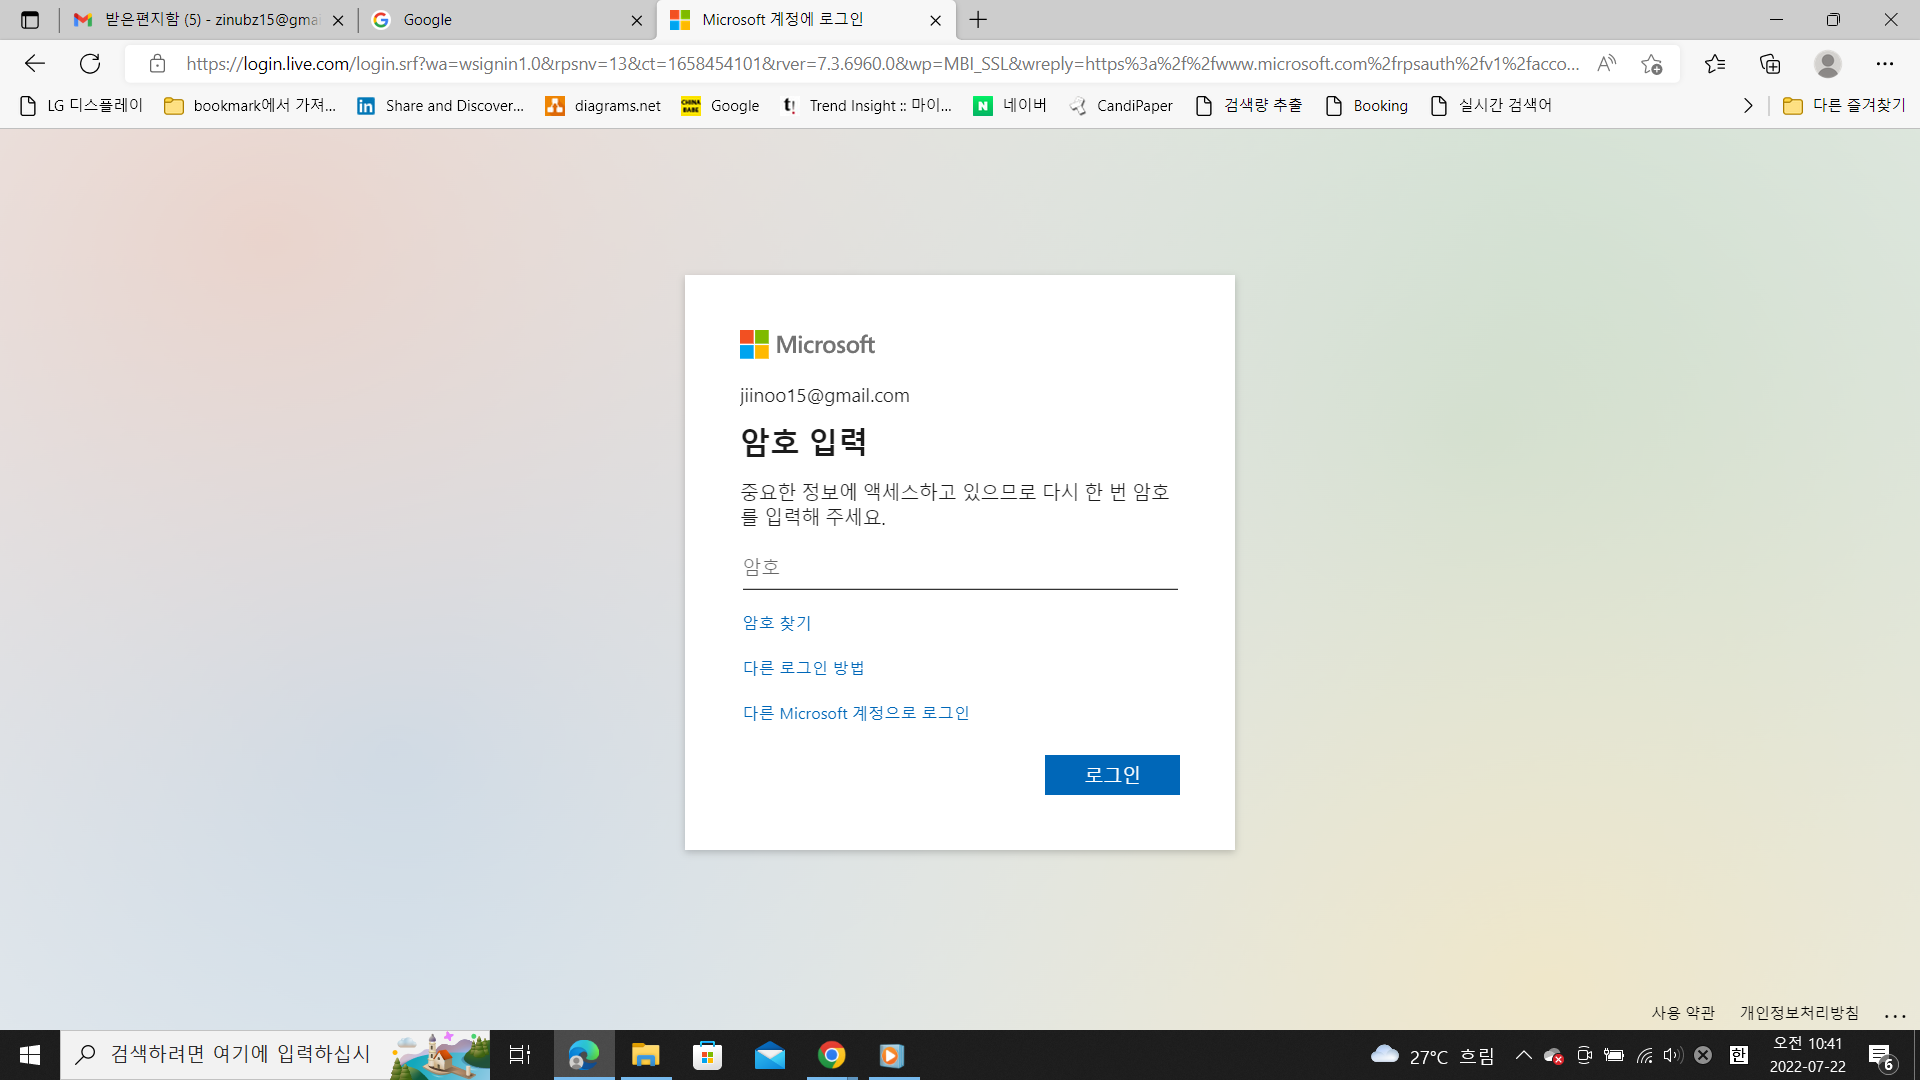The image size is (1920, 1080).
Task: Open the 검색량 추출 bookmark
Action: coord(1248,106)
